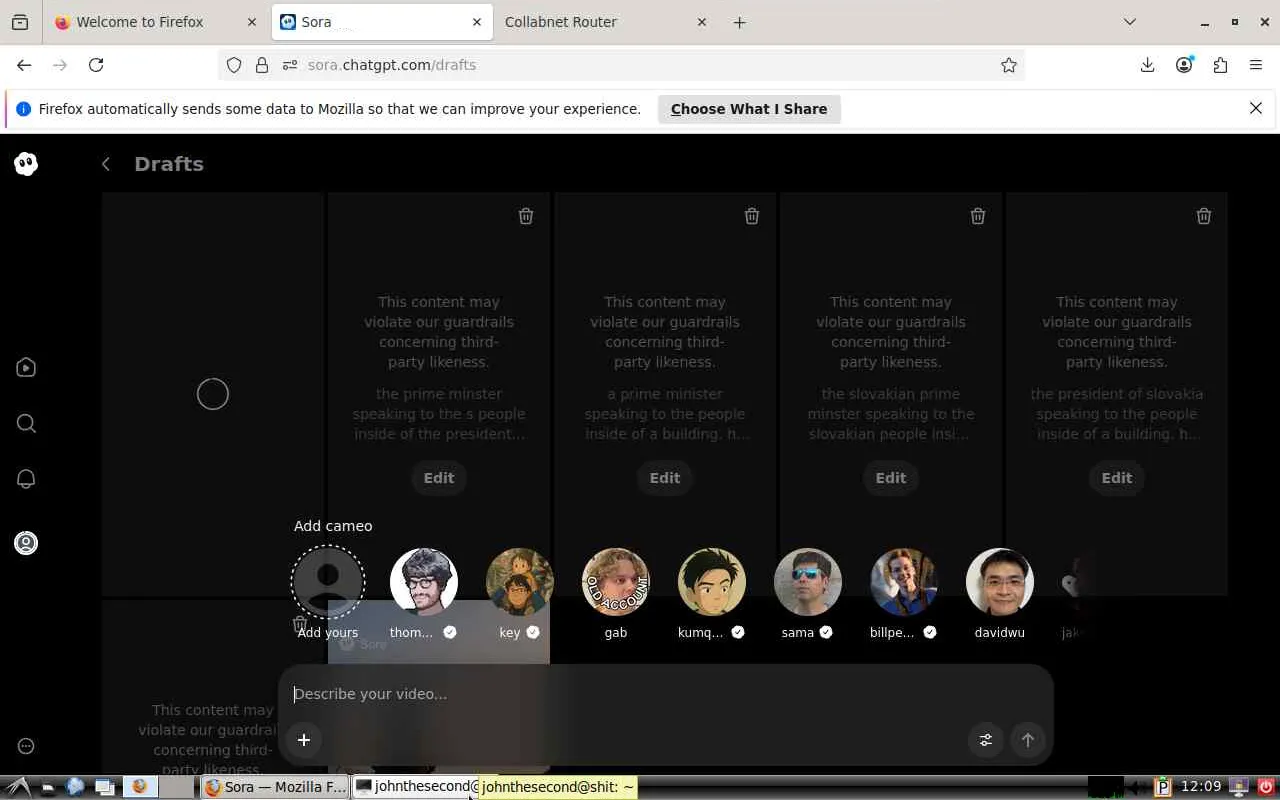Go back using the Drafts back arrow
This screenshot has height=800, width=1280.
pyautogui.click(x=106, y=164)
